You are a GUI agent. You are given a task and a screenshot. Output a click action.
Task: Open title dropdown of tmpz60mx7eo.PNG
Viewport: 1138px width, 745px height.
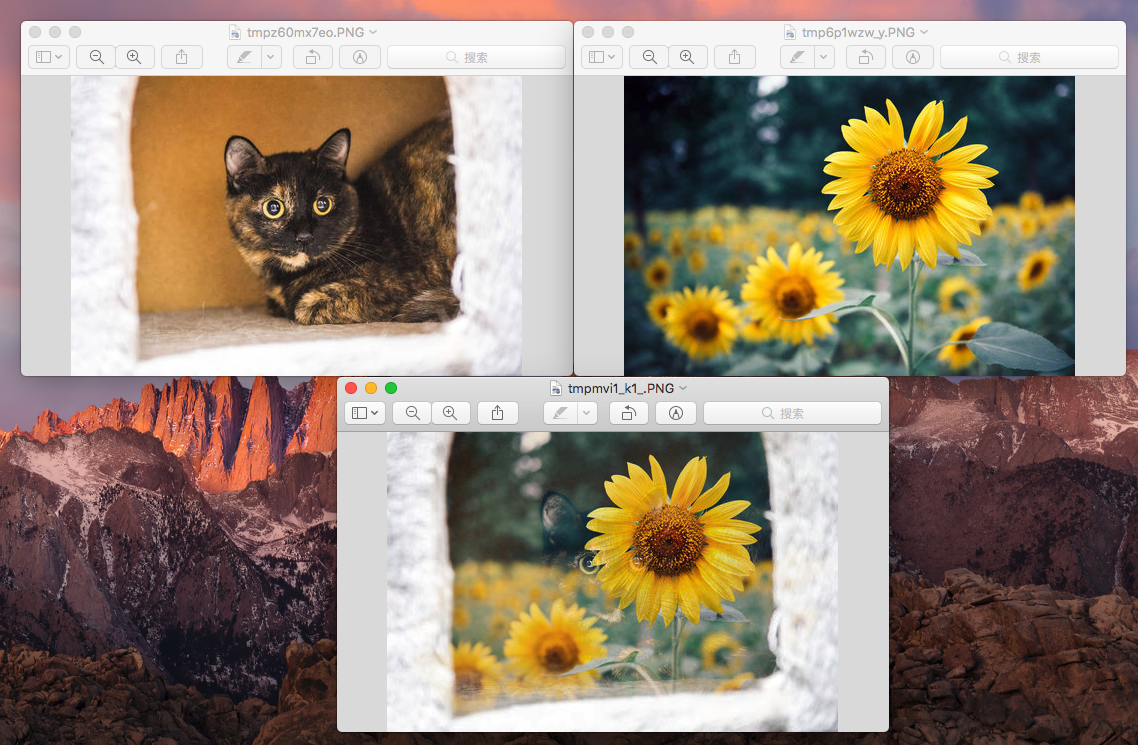(x=373, y=32)
